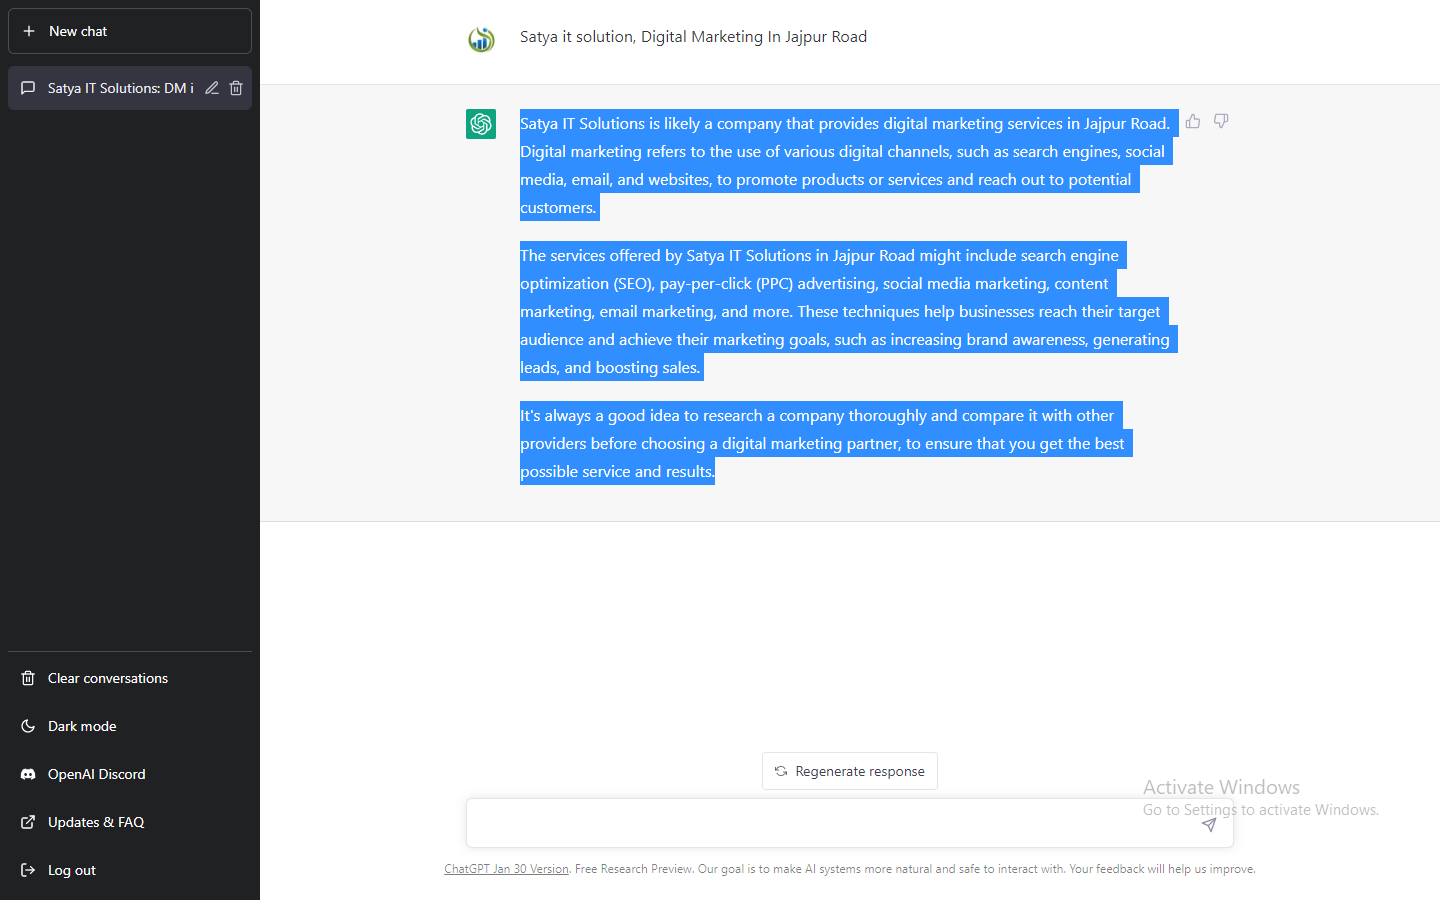Click the site favicon in the header
1440x900 pixels.
481,40
